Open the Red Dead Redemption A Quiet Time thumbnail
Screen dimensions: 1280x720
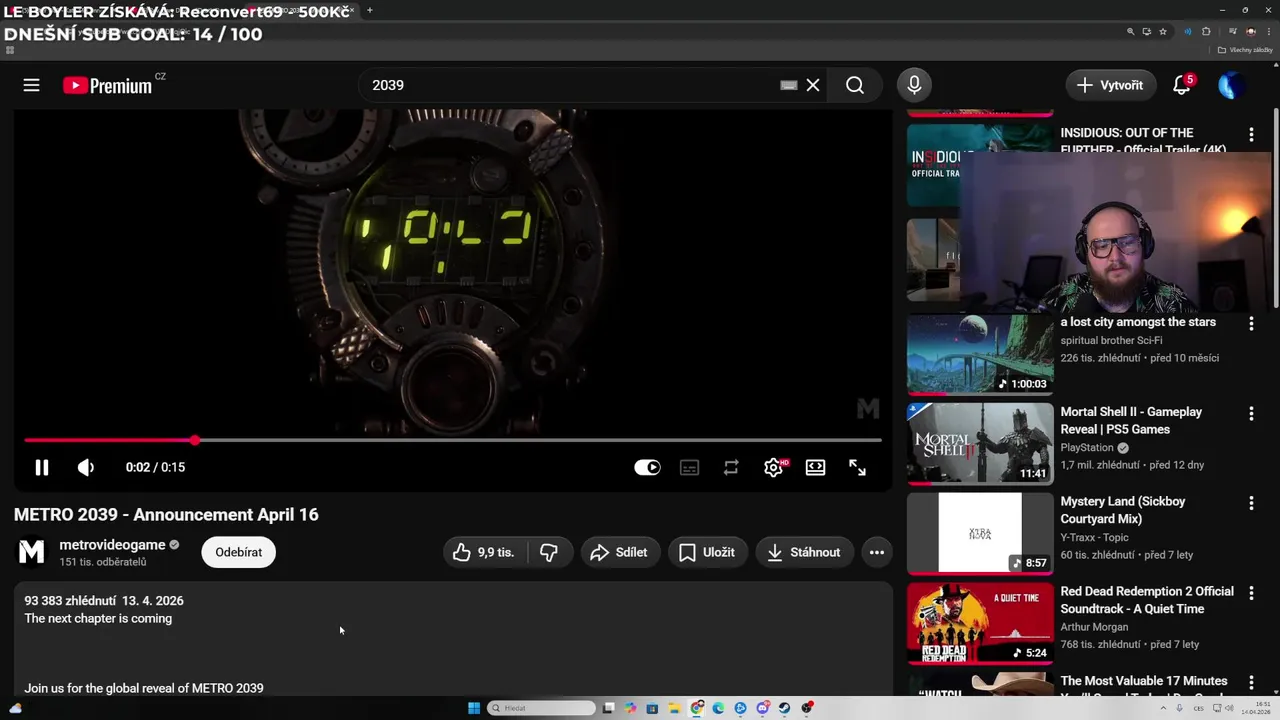coord(980,623)
